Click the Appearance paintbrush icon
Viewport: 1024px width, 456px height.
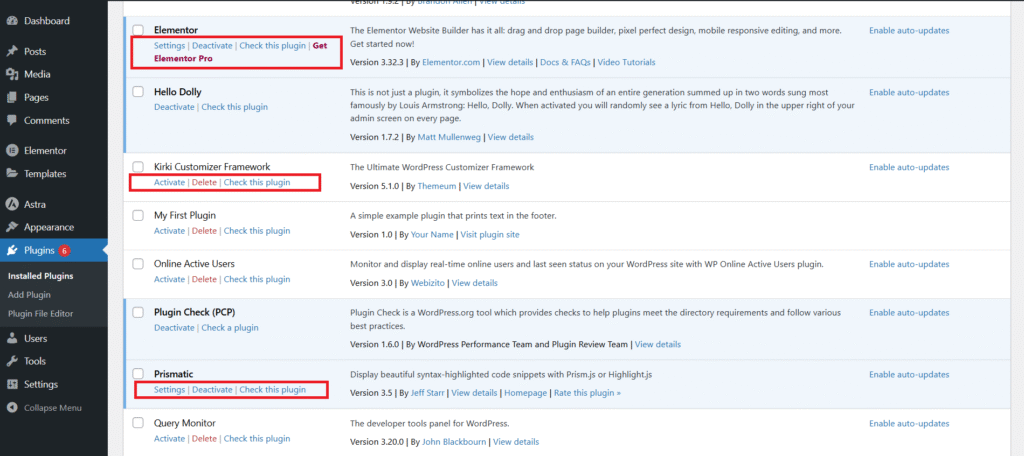click(x=11, y=227)
